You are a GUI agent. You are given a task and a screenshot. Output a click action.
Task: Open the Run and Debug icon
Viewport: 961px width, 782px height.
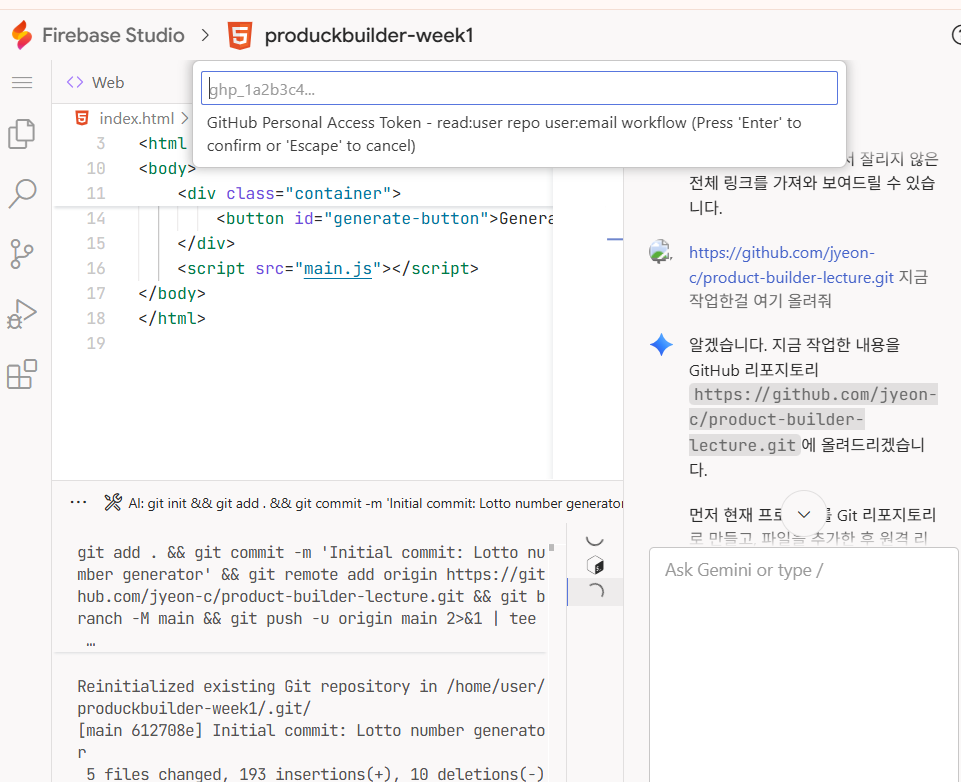(x=22, y=314)
